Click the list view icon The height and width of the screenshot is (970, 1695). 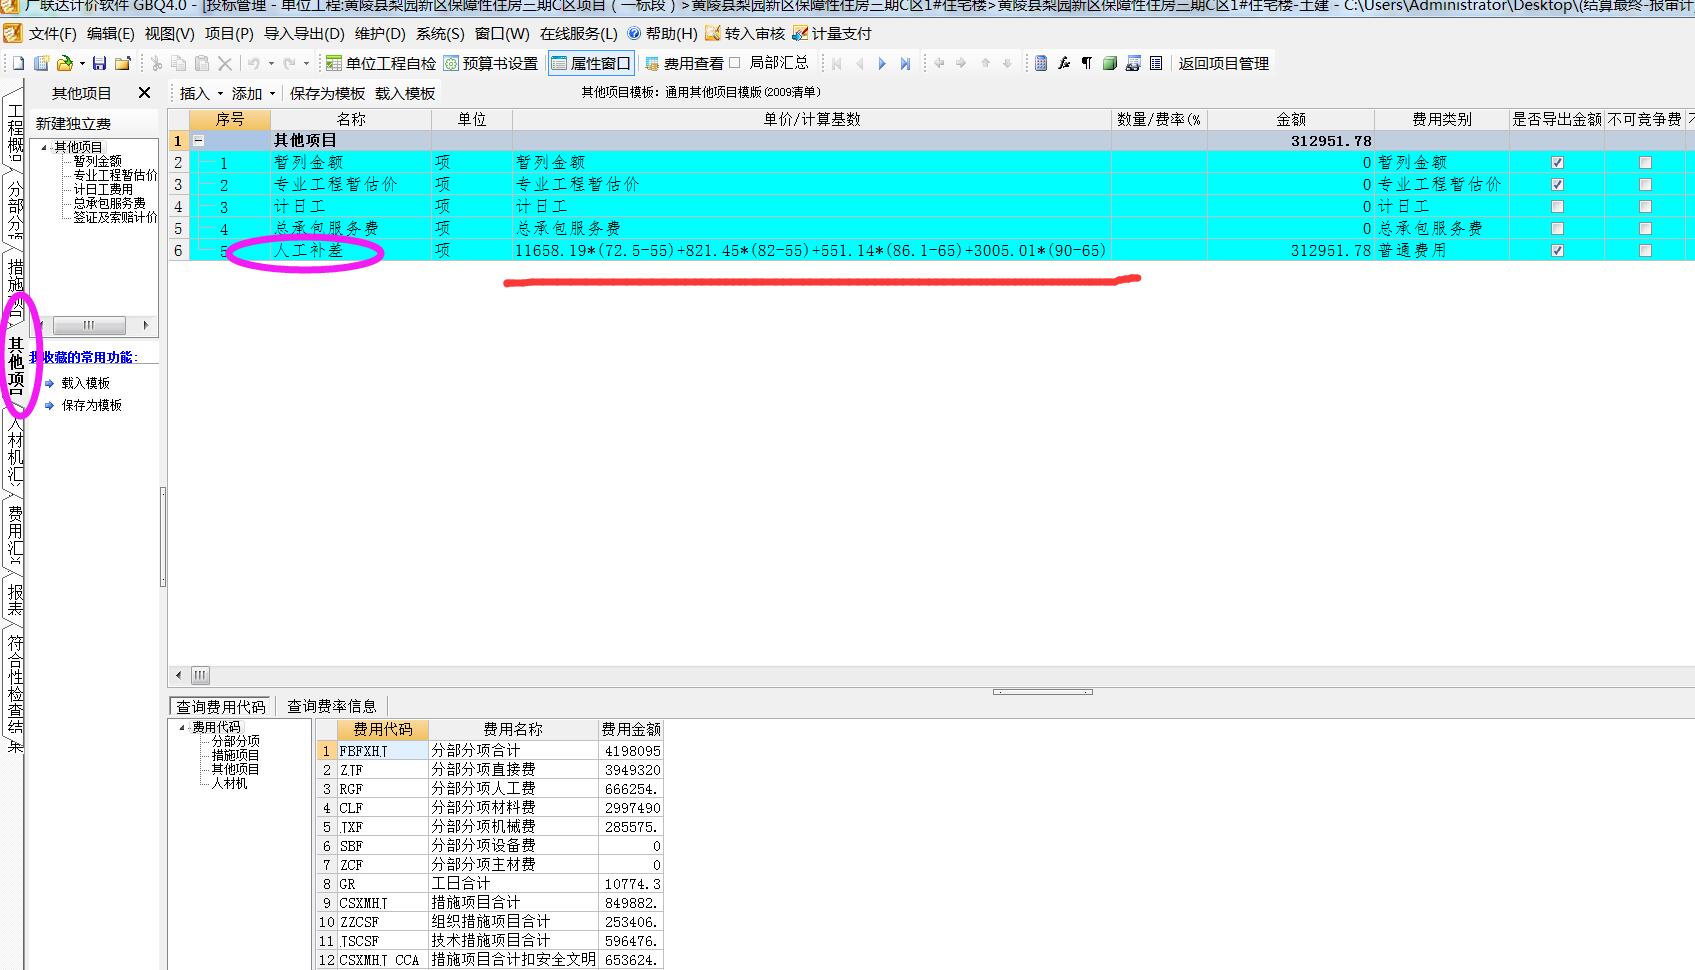(x=1156, y=63)
